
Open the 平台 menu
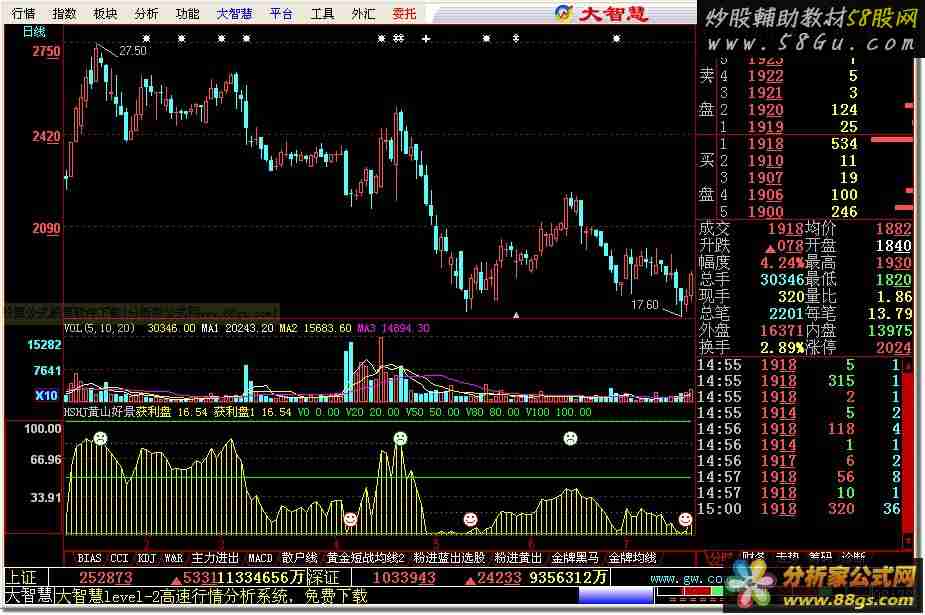tap(281, 14)
